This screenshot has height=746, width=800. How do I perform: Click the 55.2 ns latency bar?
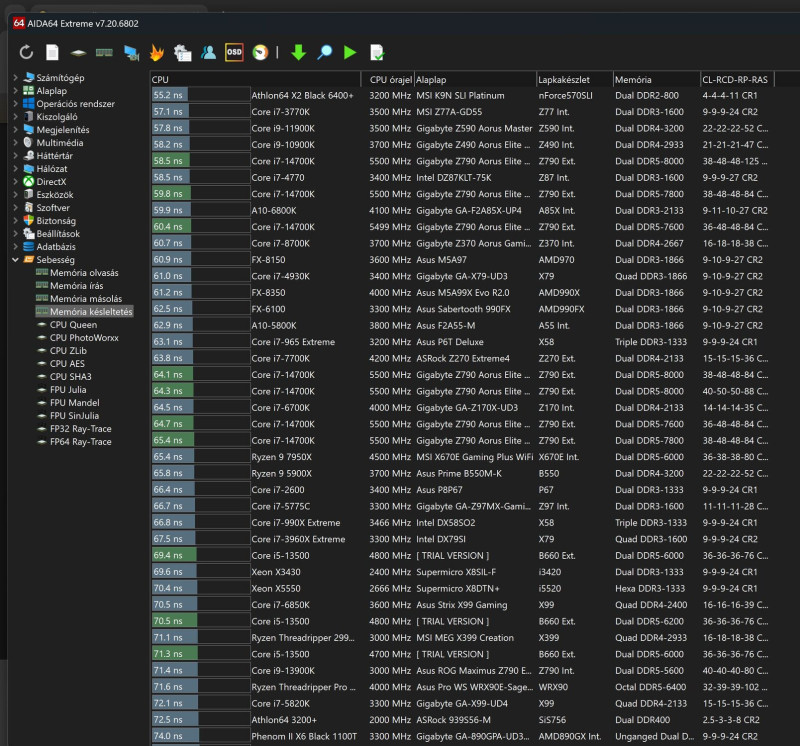pyautogui.click(x=201, y=95)
